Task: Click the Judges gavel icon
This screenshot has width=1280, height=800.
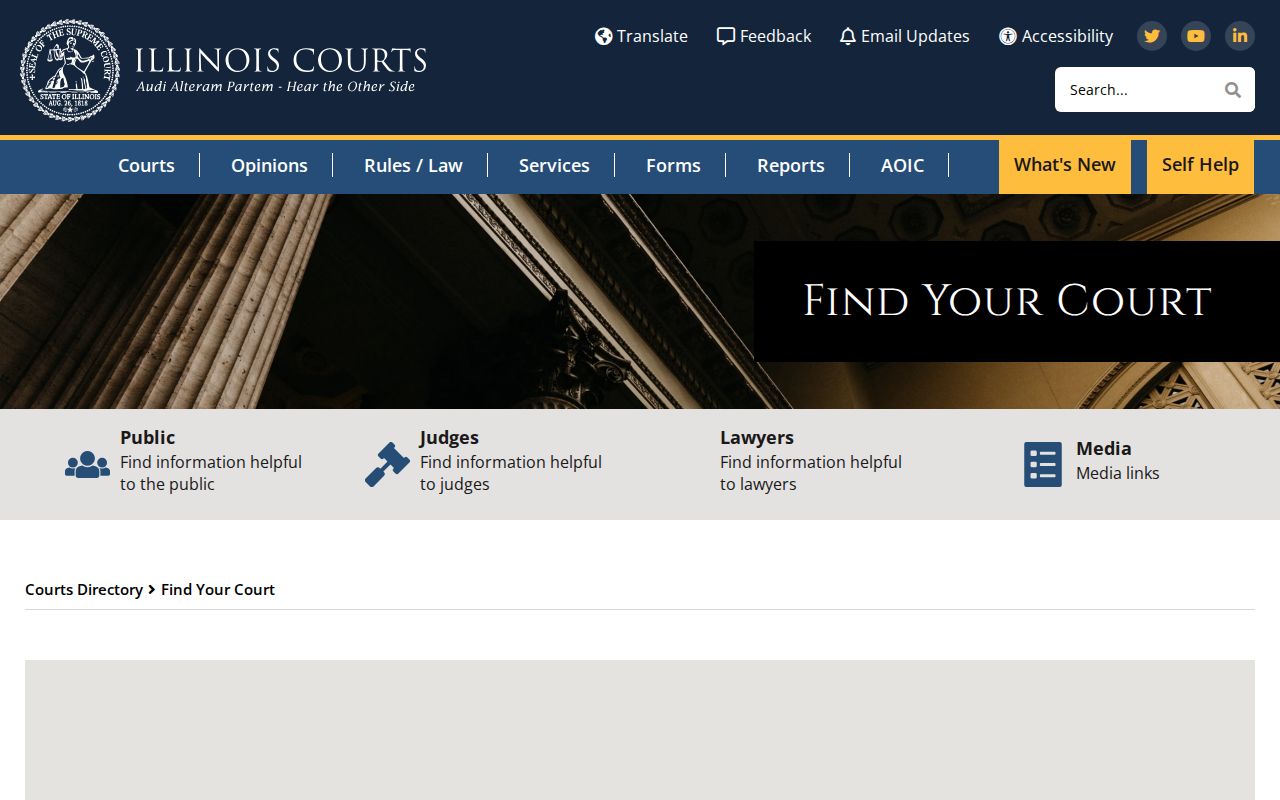Action: tap(387, 464)
